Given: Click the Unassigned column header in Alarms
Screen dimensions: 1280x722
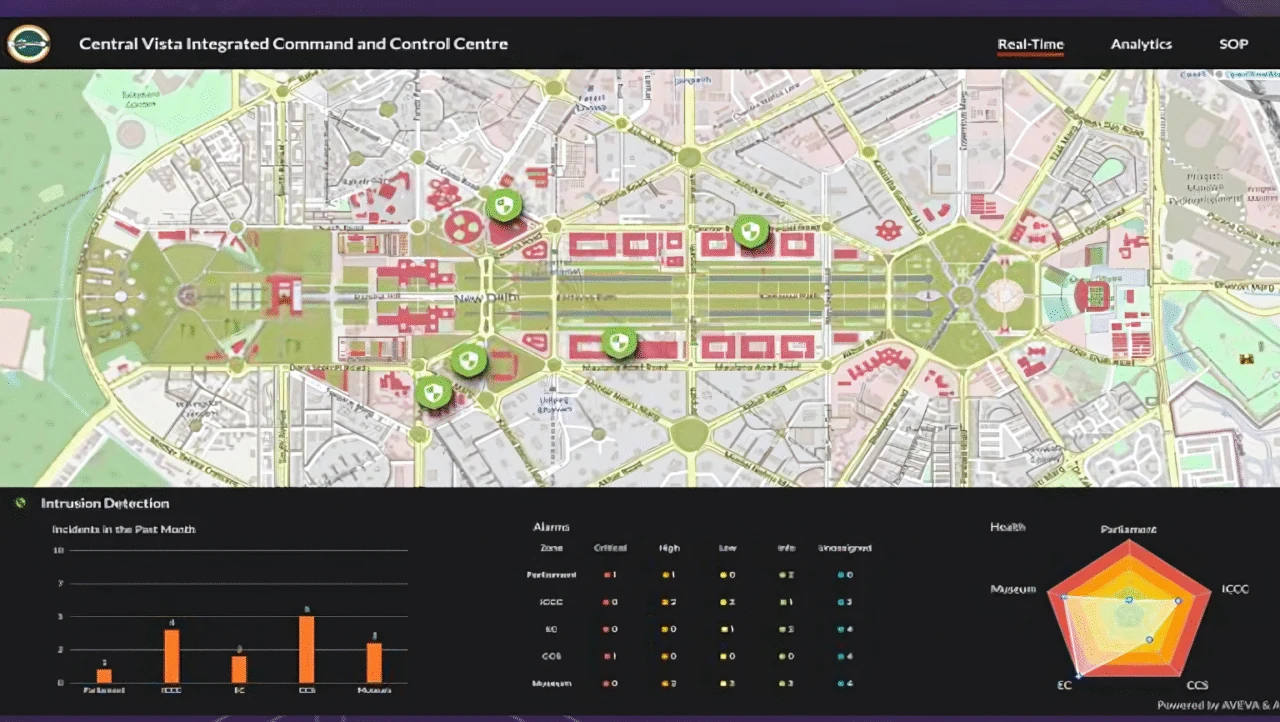Looking at the screenshot, I should (845, 548).
